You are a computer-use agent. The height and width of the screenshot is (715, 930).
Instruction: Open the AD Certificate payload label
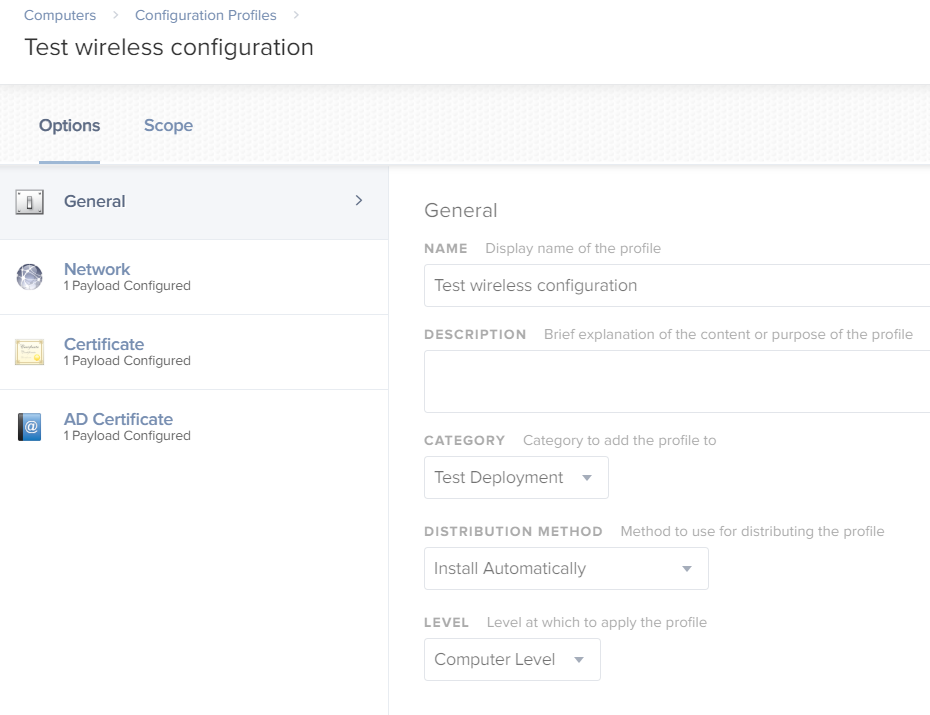(x=118, y=419)
